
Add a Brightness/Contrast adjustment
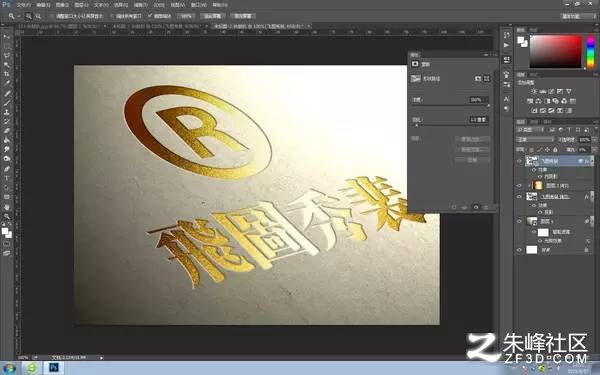[534, 91]
